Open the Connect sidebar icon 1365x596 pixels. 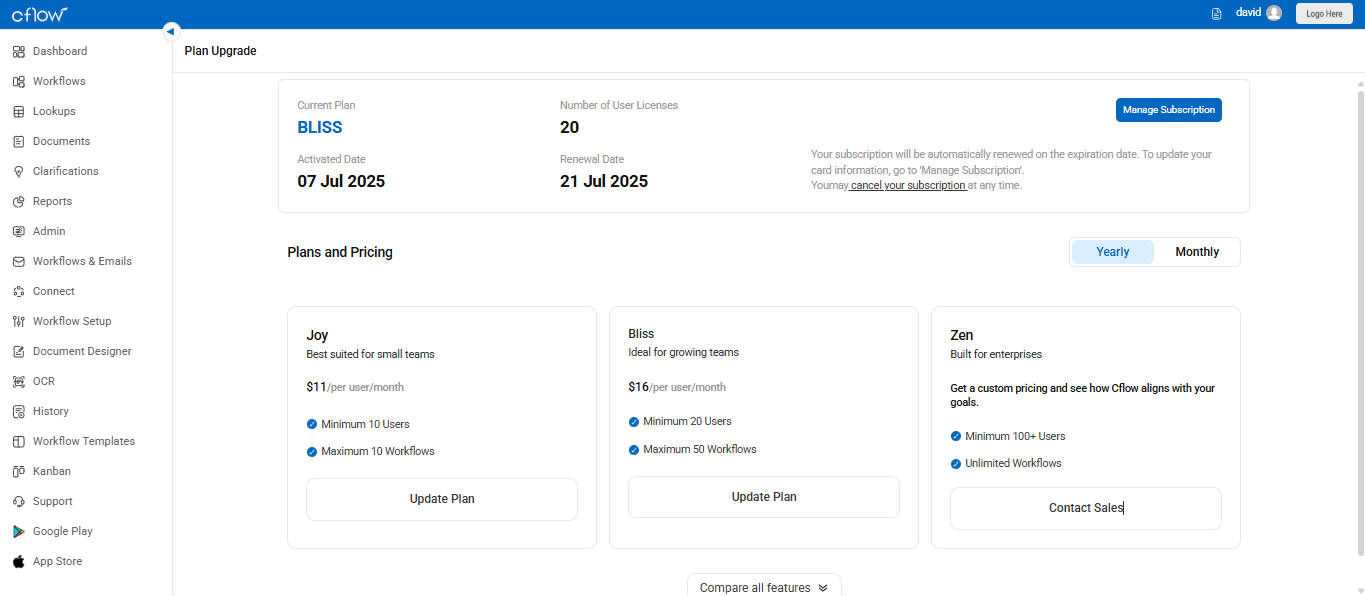(x=18, y=291)
